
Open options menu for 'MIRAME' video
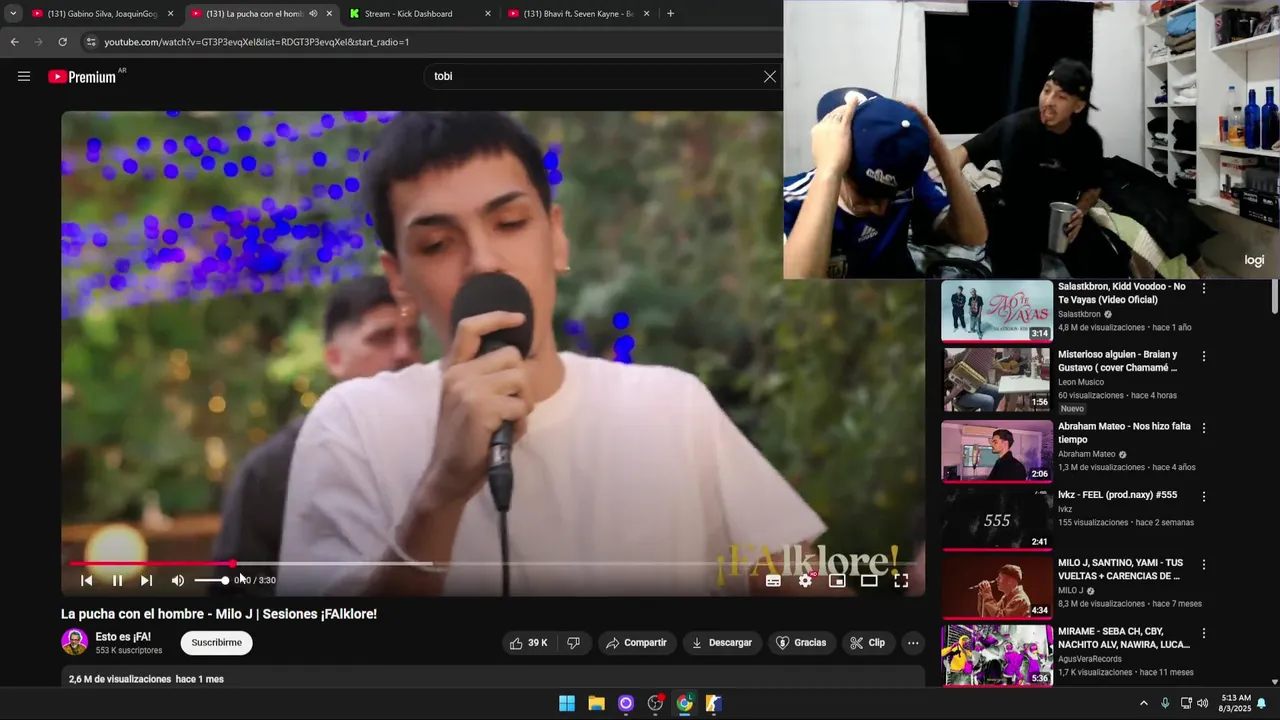(x=1204, y=633)
